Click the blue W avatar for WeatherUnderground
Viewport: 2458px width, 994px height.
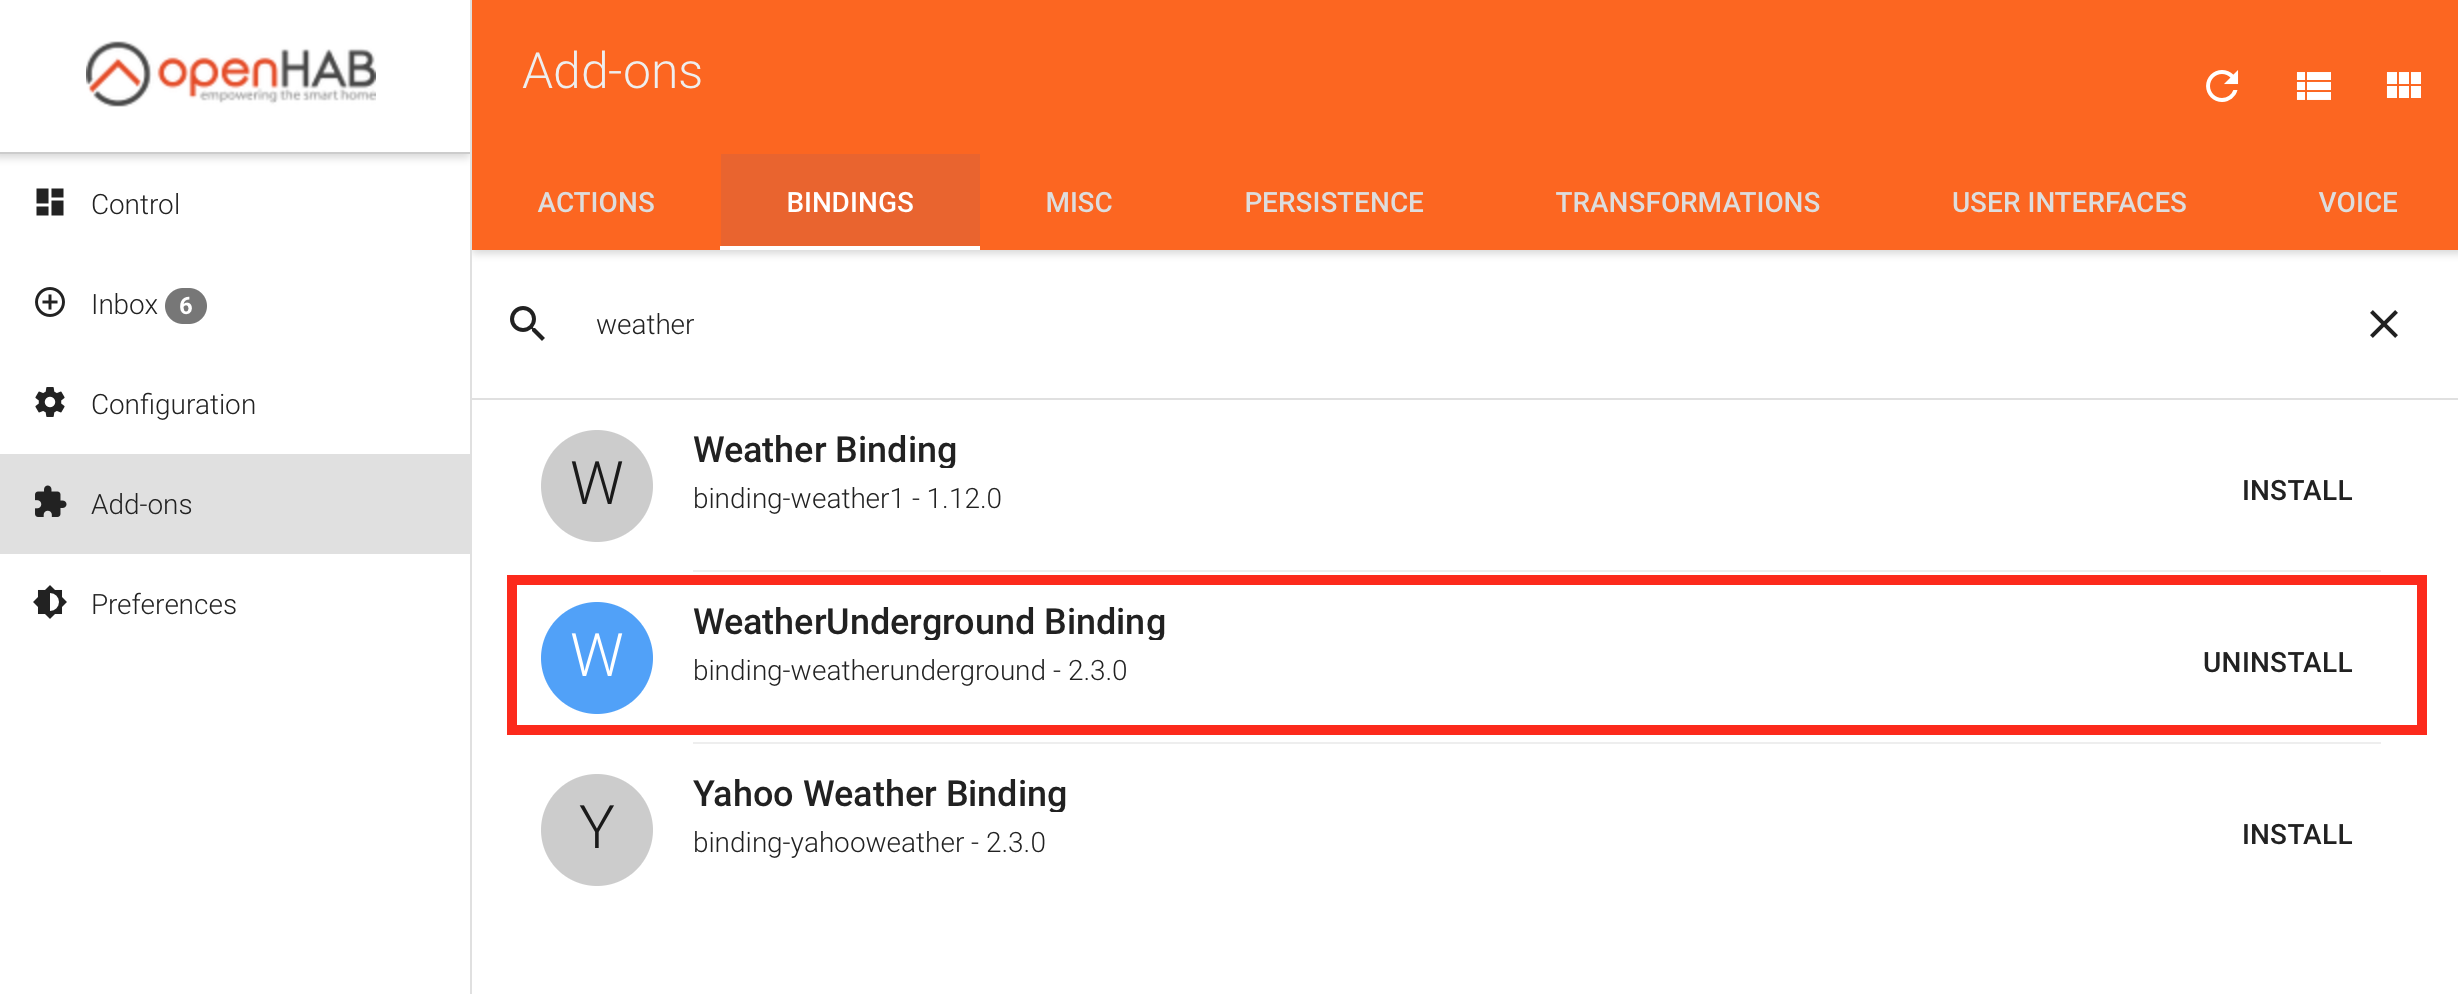[597, 658]
